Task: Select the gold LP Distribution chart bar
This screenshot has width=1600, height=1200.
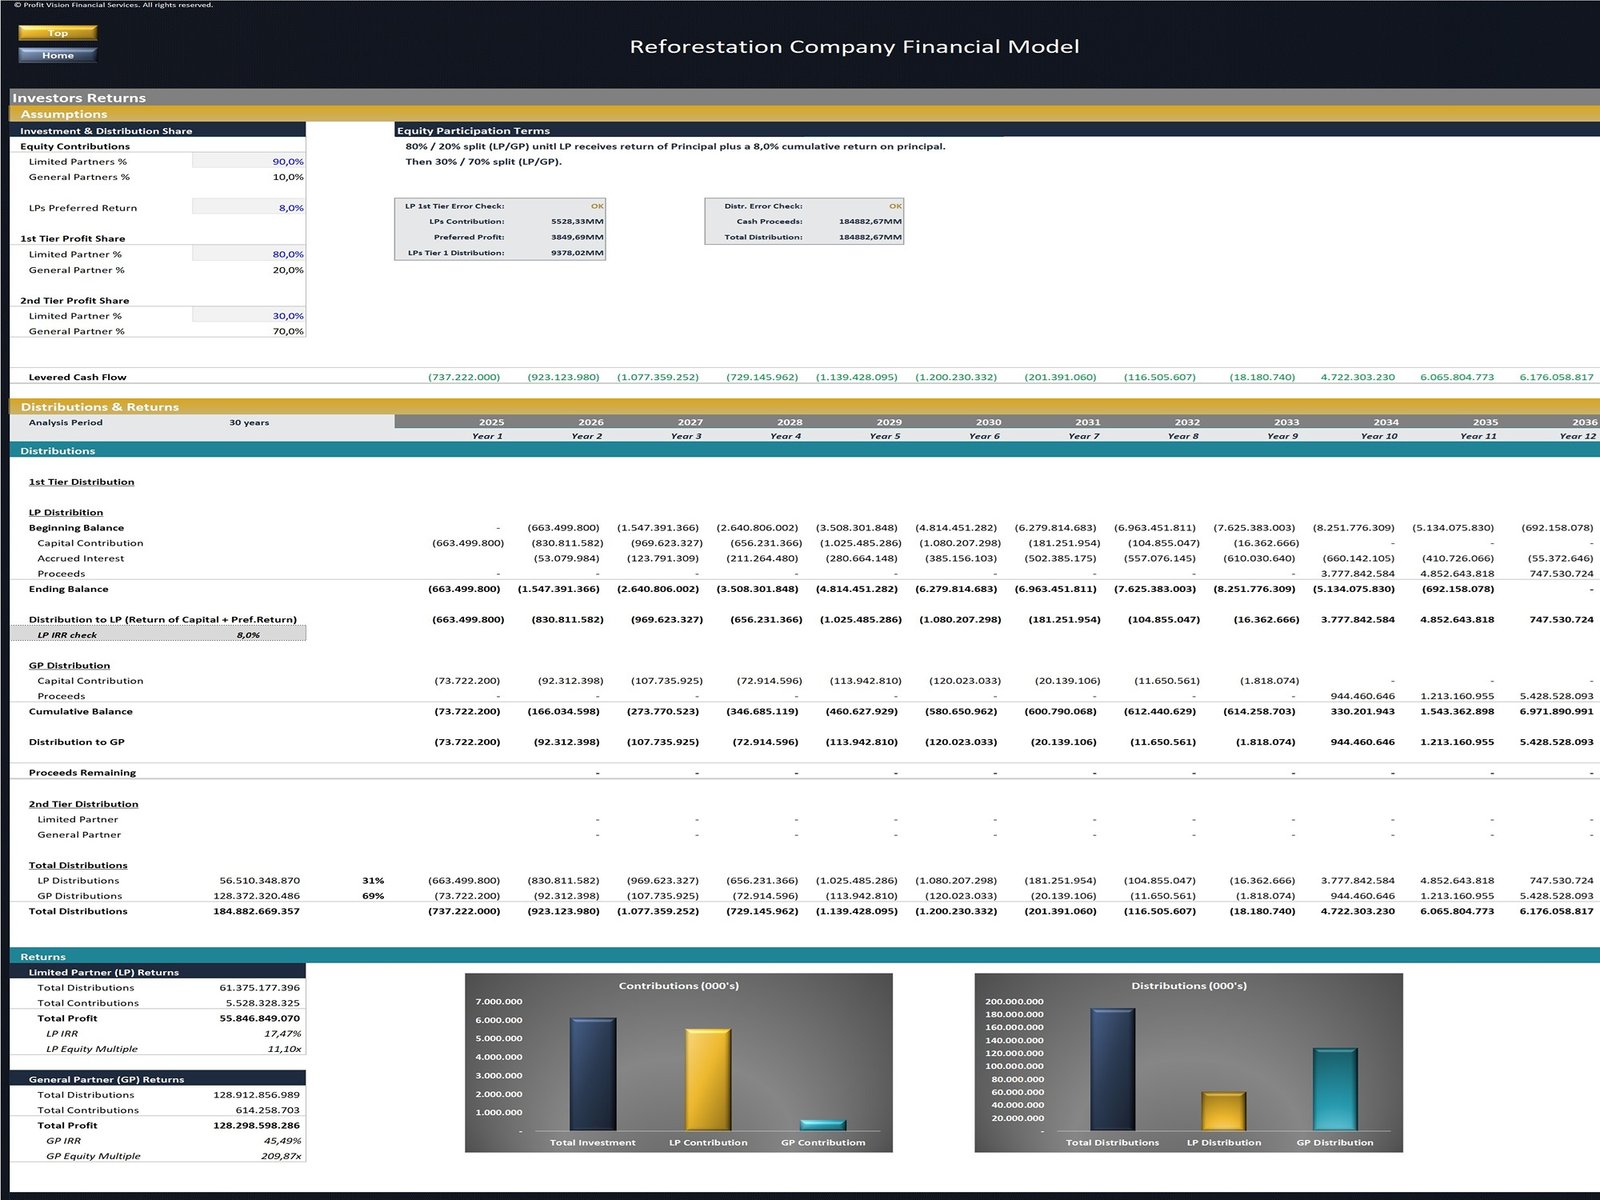Action: [1223, 1111]
